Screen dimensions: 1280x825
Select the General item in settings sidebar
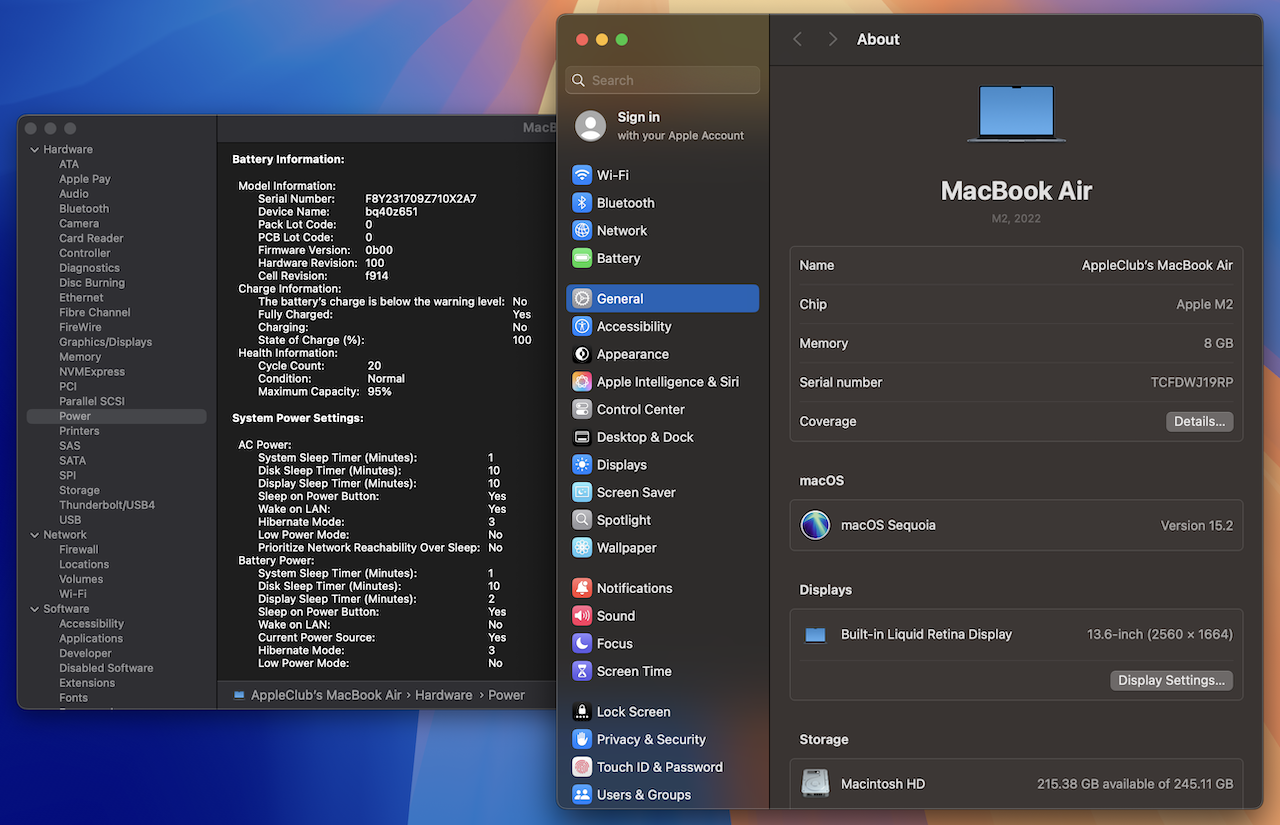pyautogui.click(x=662, y=298)
